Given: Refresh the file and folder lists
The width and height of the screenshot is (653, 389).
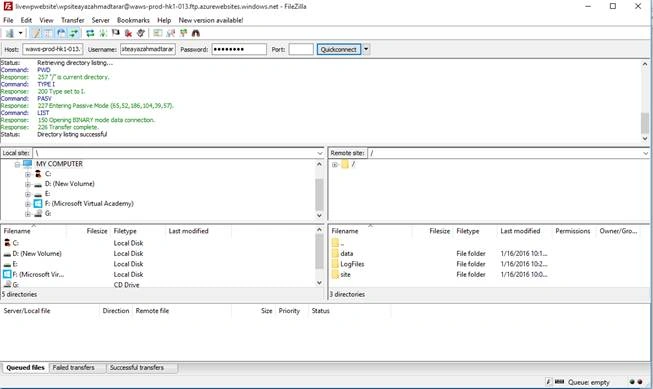Looking at the screenshot, I should (x=90, y=33).
